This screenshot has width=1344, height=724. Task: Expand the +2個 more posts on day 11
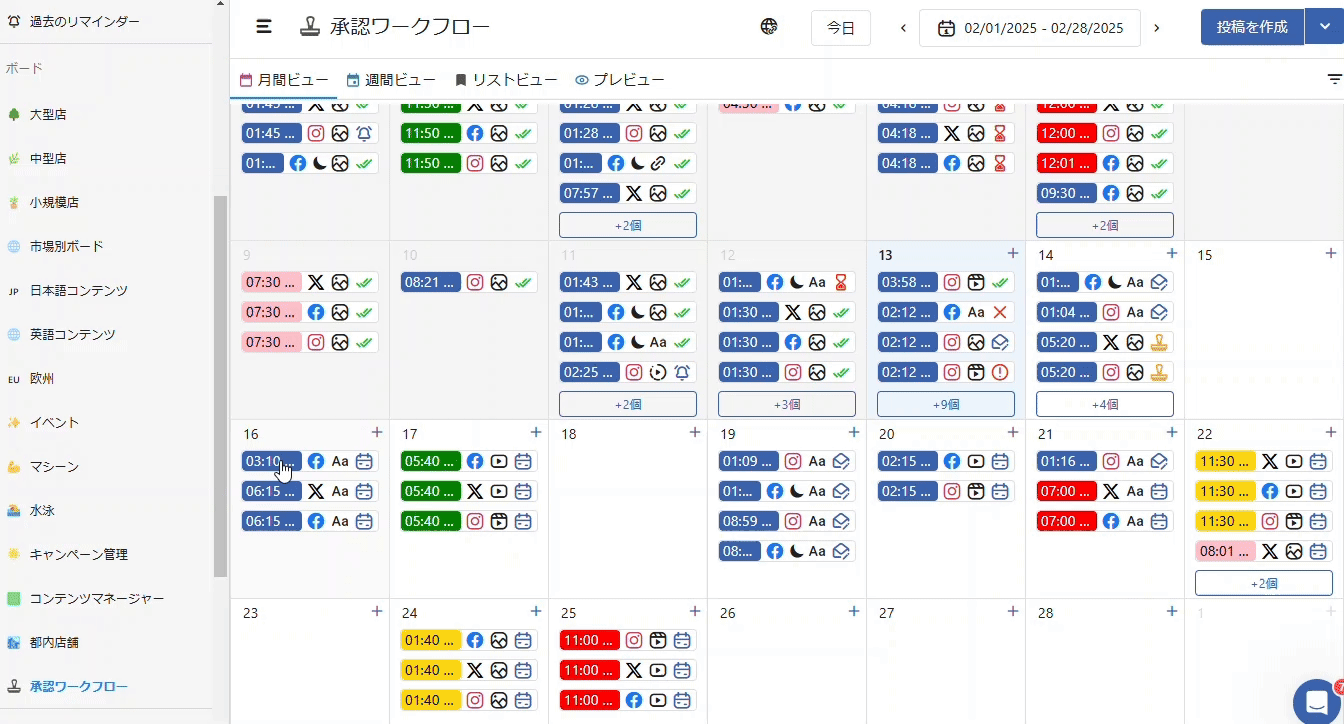(628, 404)
